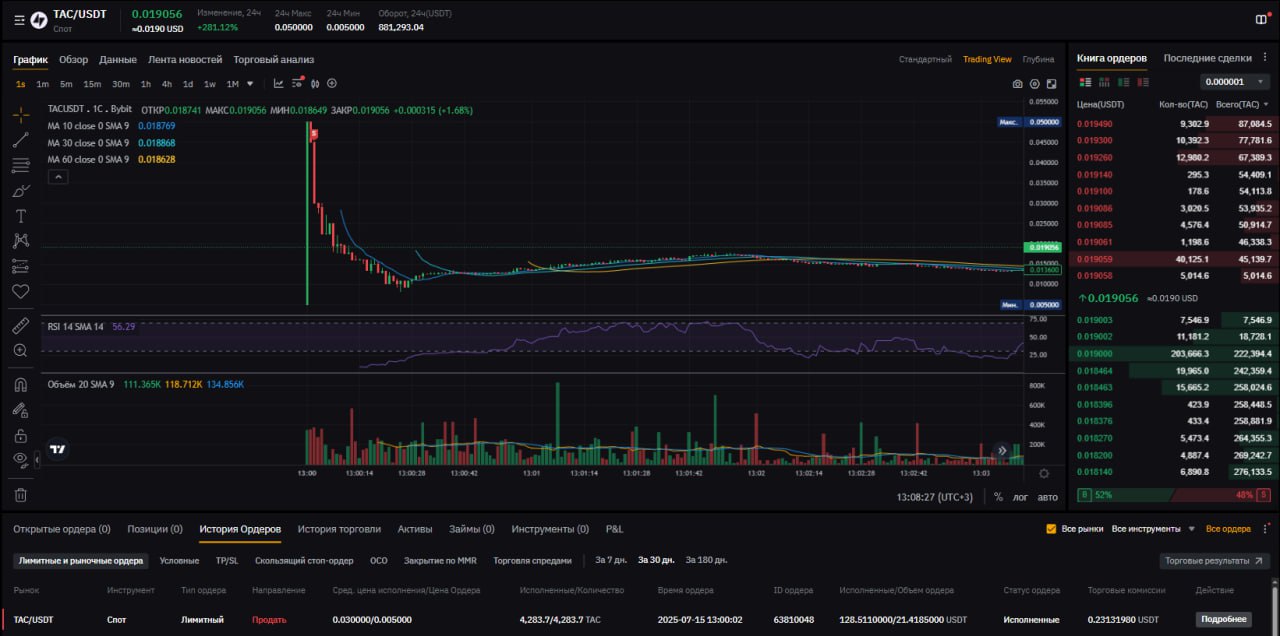Toggle auto scale on chart
Viewport: 1280px width, 636px height.
[x=1047, y=496]
